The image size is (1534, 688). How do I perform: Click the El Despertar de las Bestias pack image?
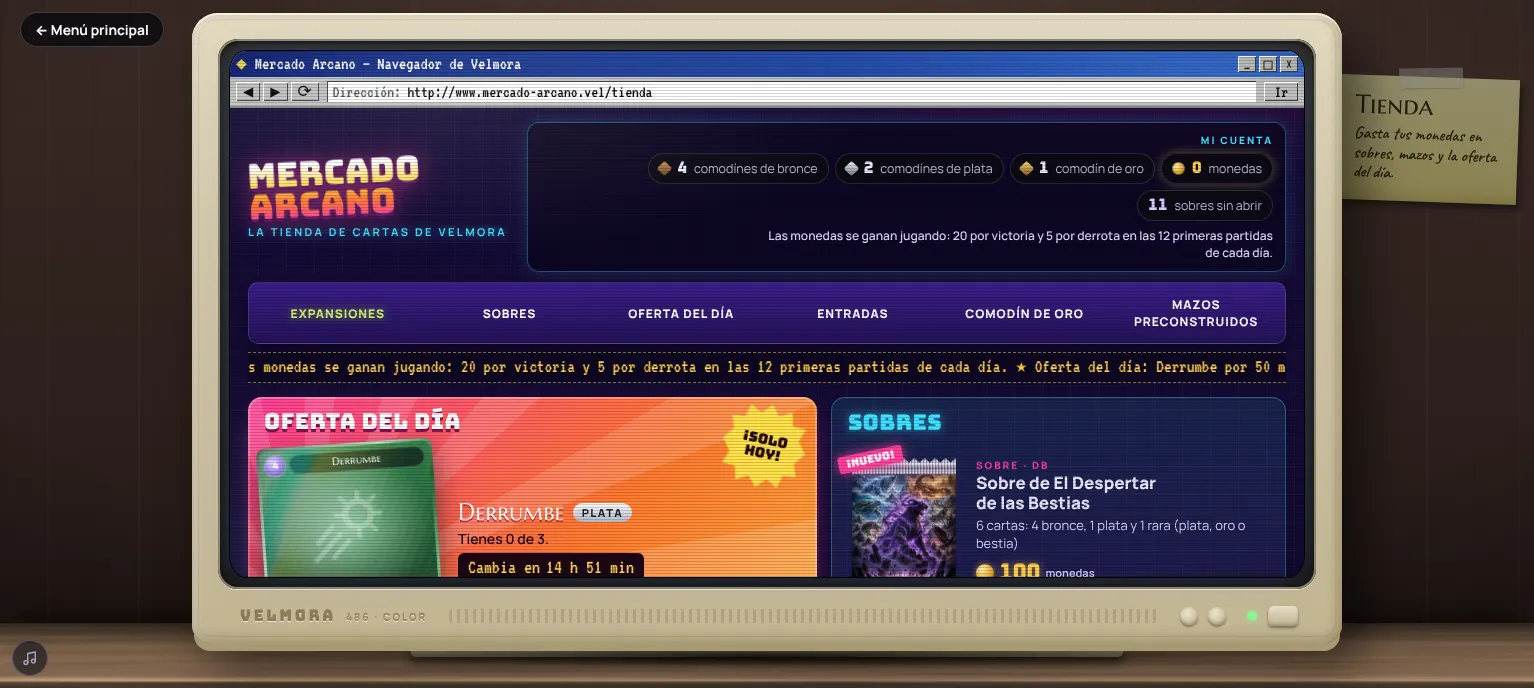(x=904, y=520)
